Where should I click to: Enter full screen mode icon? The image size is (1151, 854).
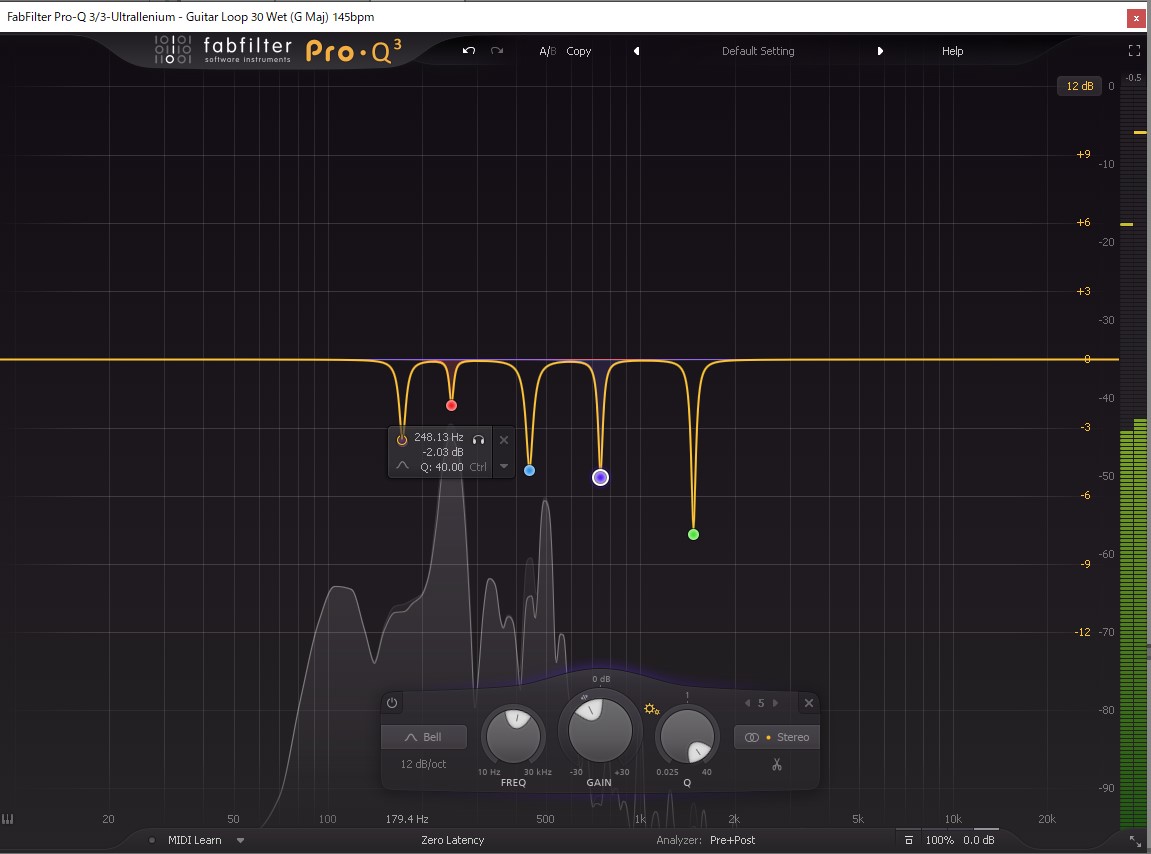1134,51
